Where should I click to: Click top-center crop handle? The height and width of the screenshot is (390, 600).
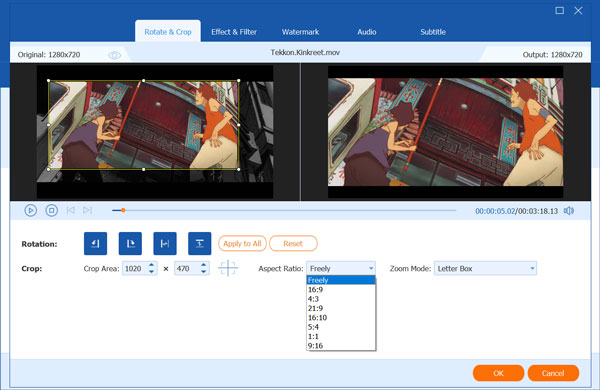coord(143,81)
